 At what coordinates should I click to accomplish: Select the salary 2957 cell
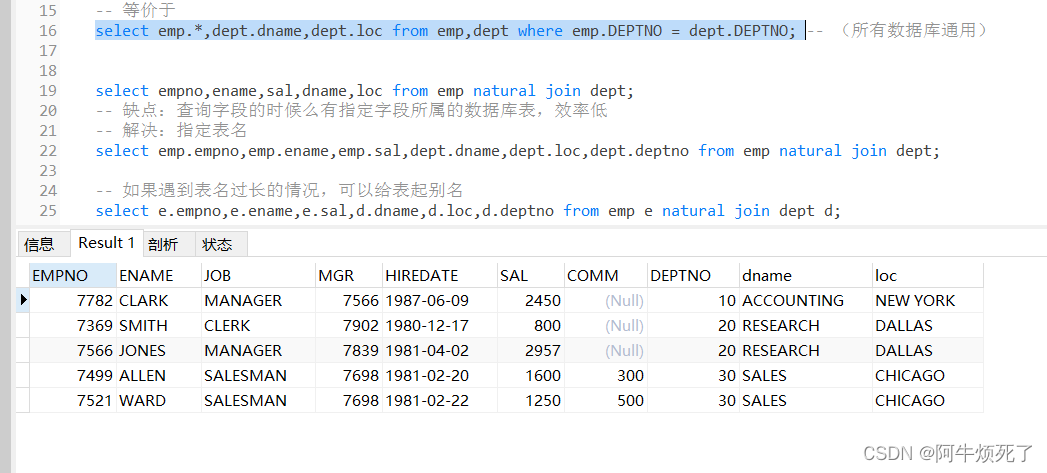point(530,351)
